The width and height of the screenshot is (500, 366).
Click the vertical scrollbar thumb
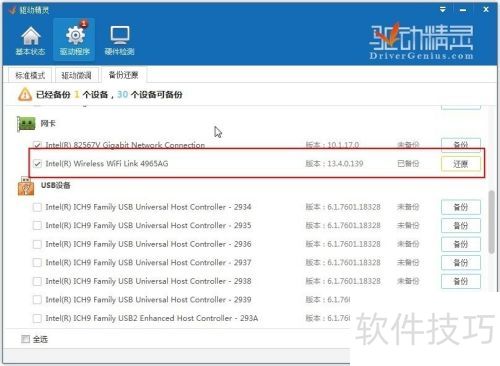491,222
